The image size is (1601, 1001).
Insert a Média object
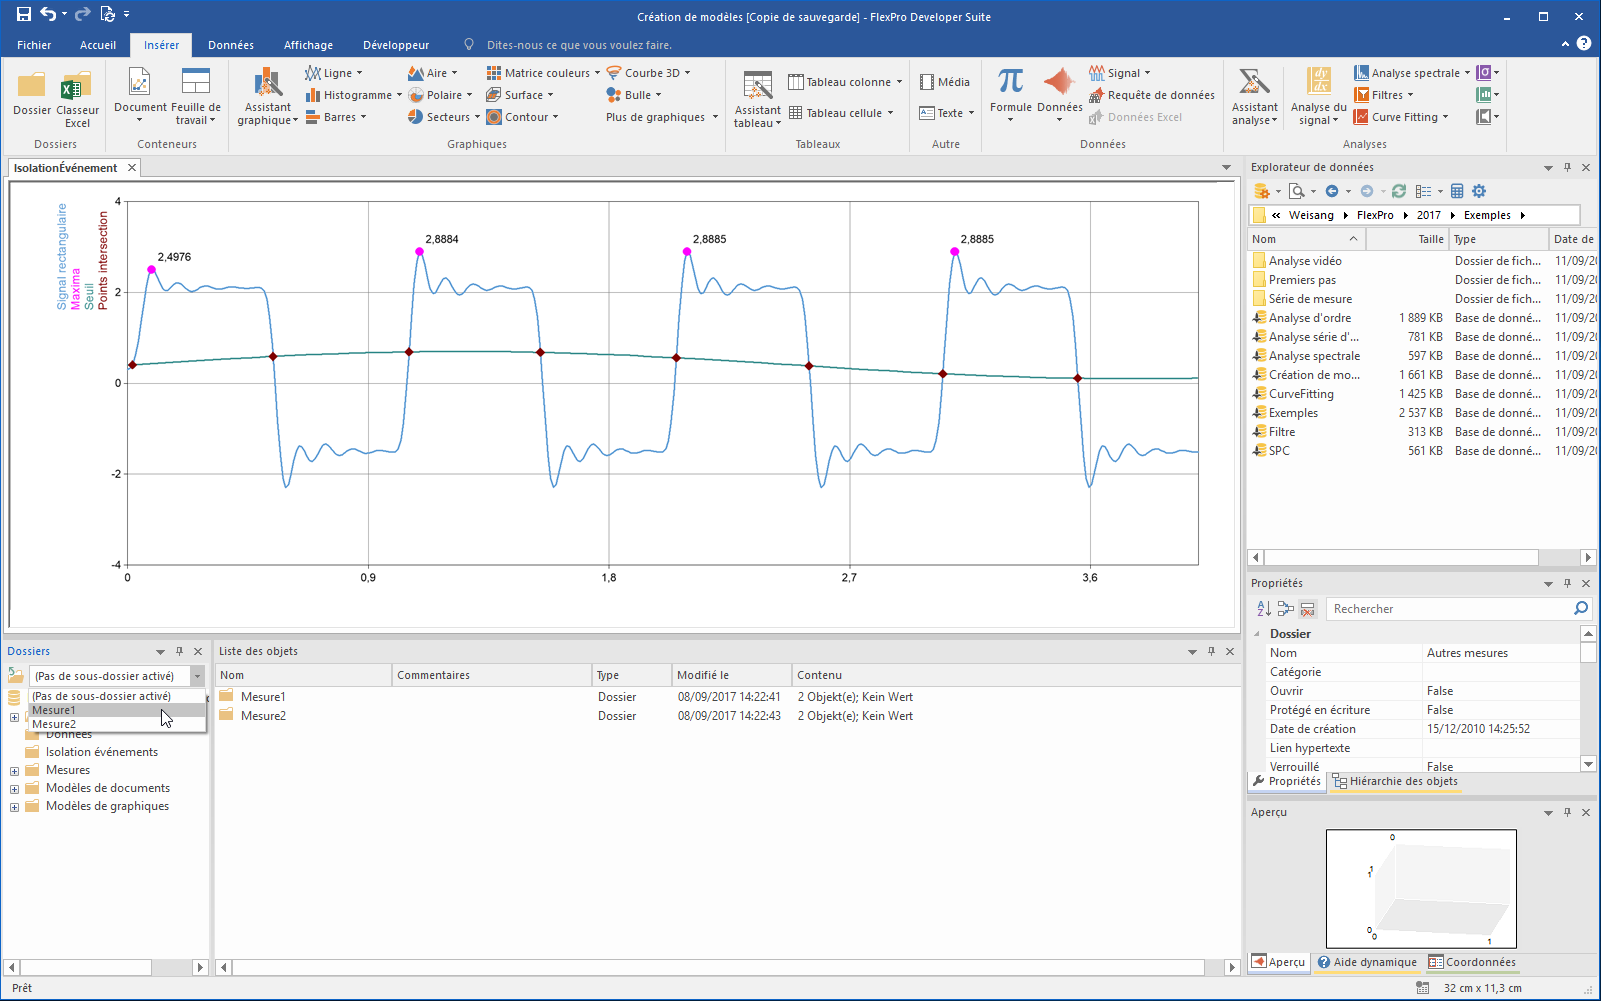pyautogui.click(x=945, y=82)
